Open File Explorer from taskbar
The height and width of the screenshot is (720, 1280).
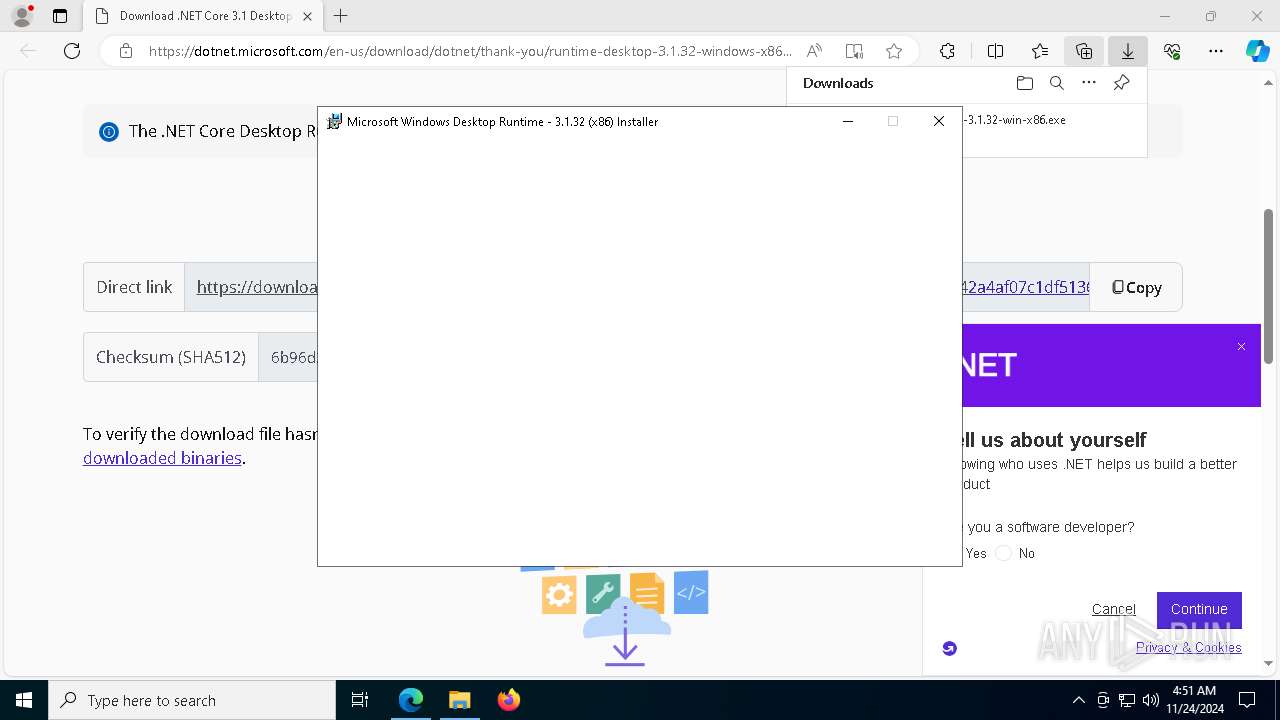pyautogui.click(x=459, y=700)
